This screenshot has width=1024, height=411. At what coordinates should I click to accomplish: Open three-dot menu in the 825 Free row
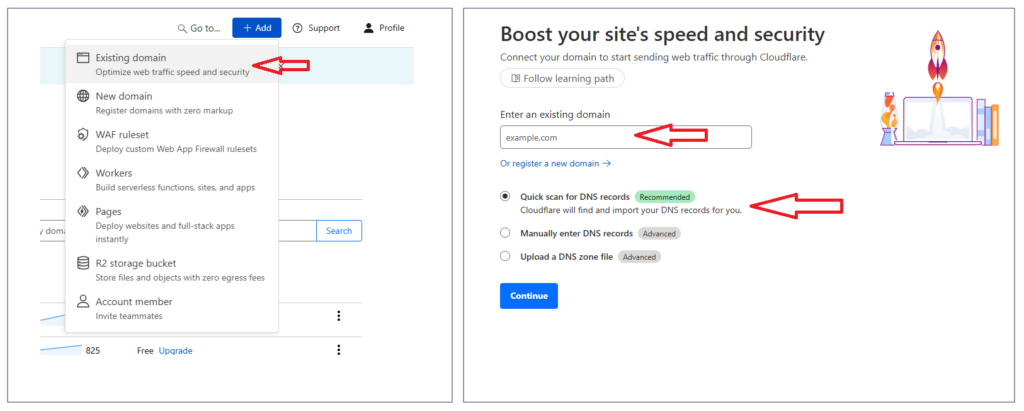click(338, 350)
